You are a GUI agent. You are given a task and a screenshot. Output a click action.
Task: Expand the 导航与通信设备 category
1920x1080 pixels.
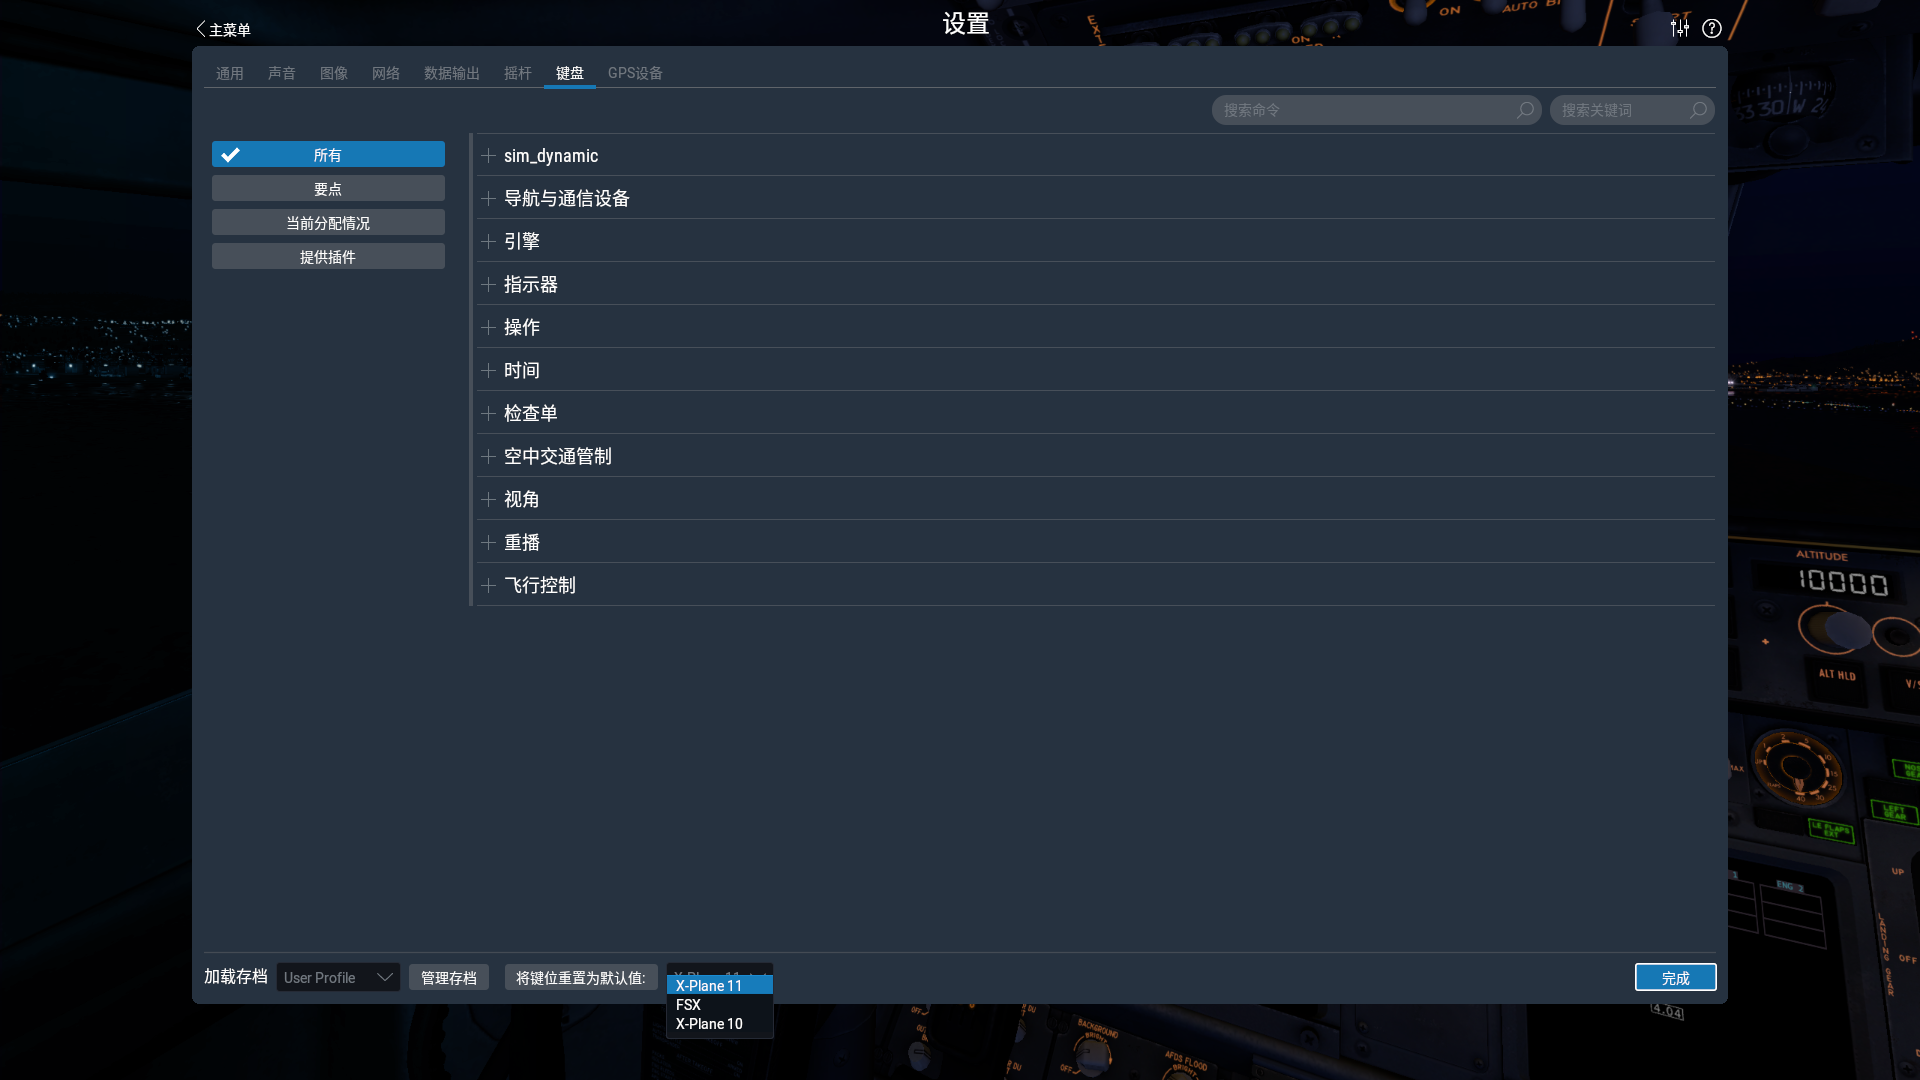pos(487,198)
